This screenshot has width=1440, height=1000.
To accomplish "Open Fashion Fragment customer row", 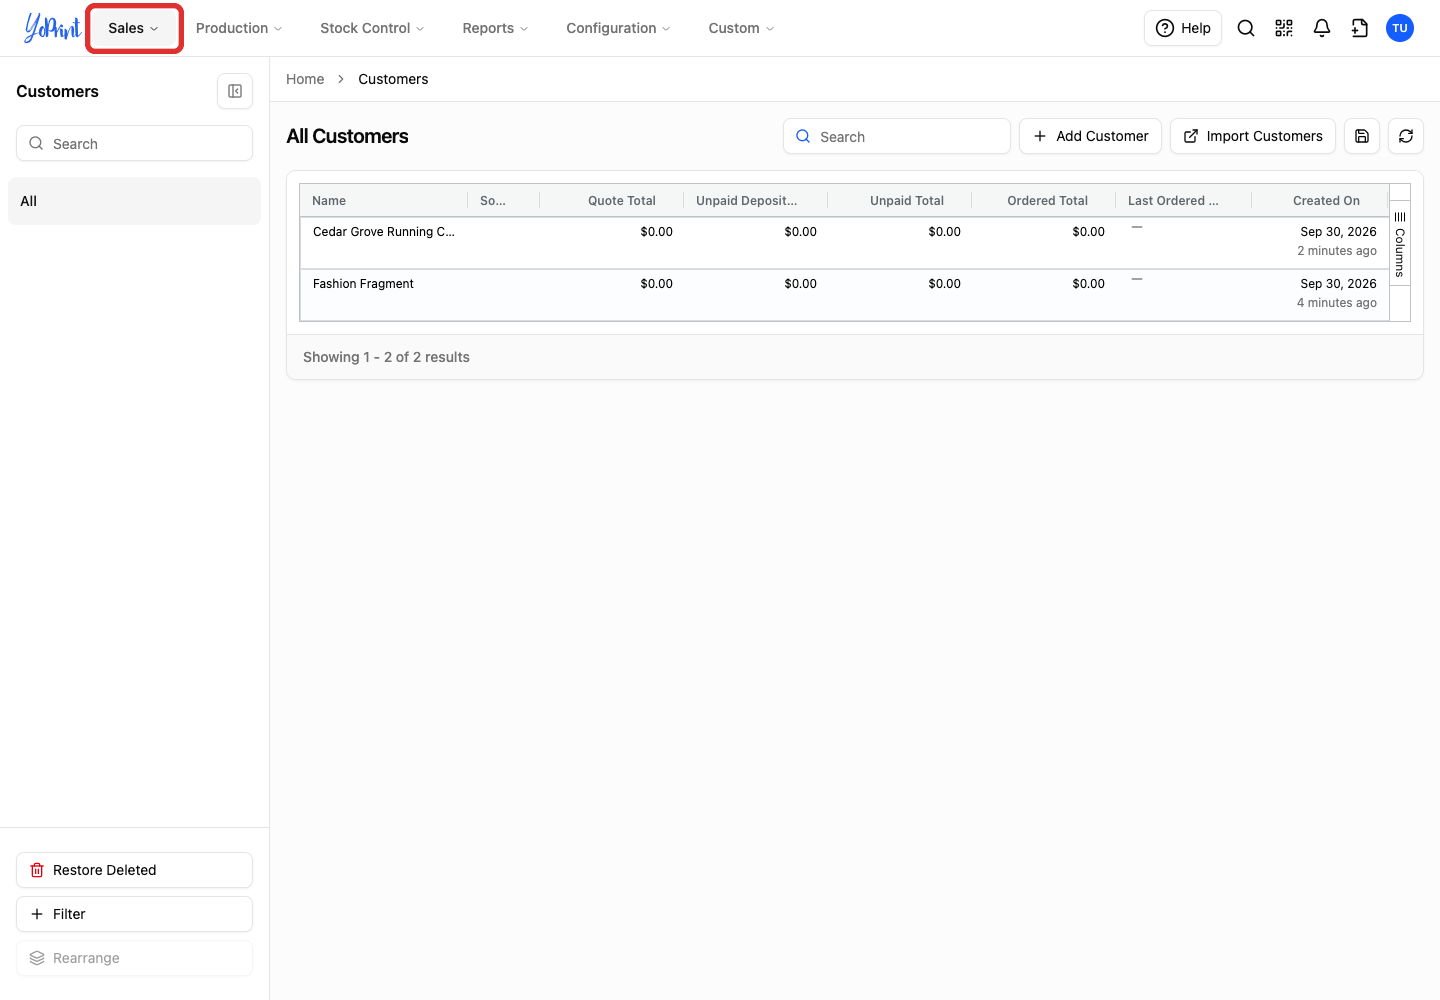I will tap(844, 295).
